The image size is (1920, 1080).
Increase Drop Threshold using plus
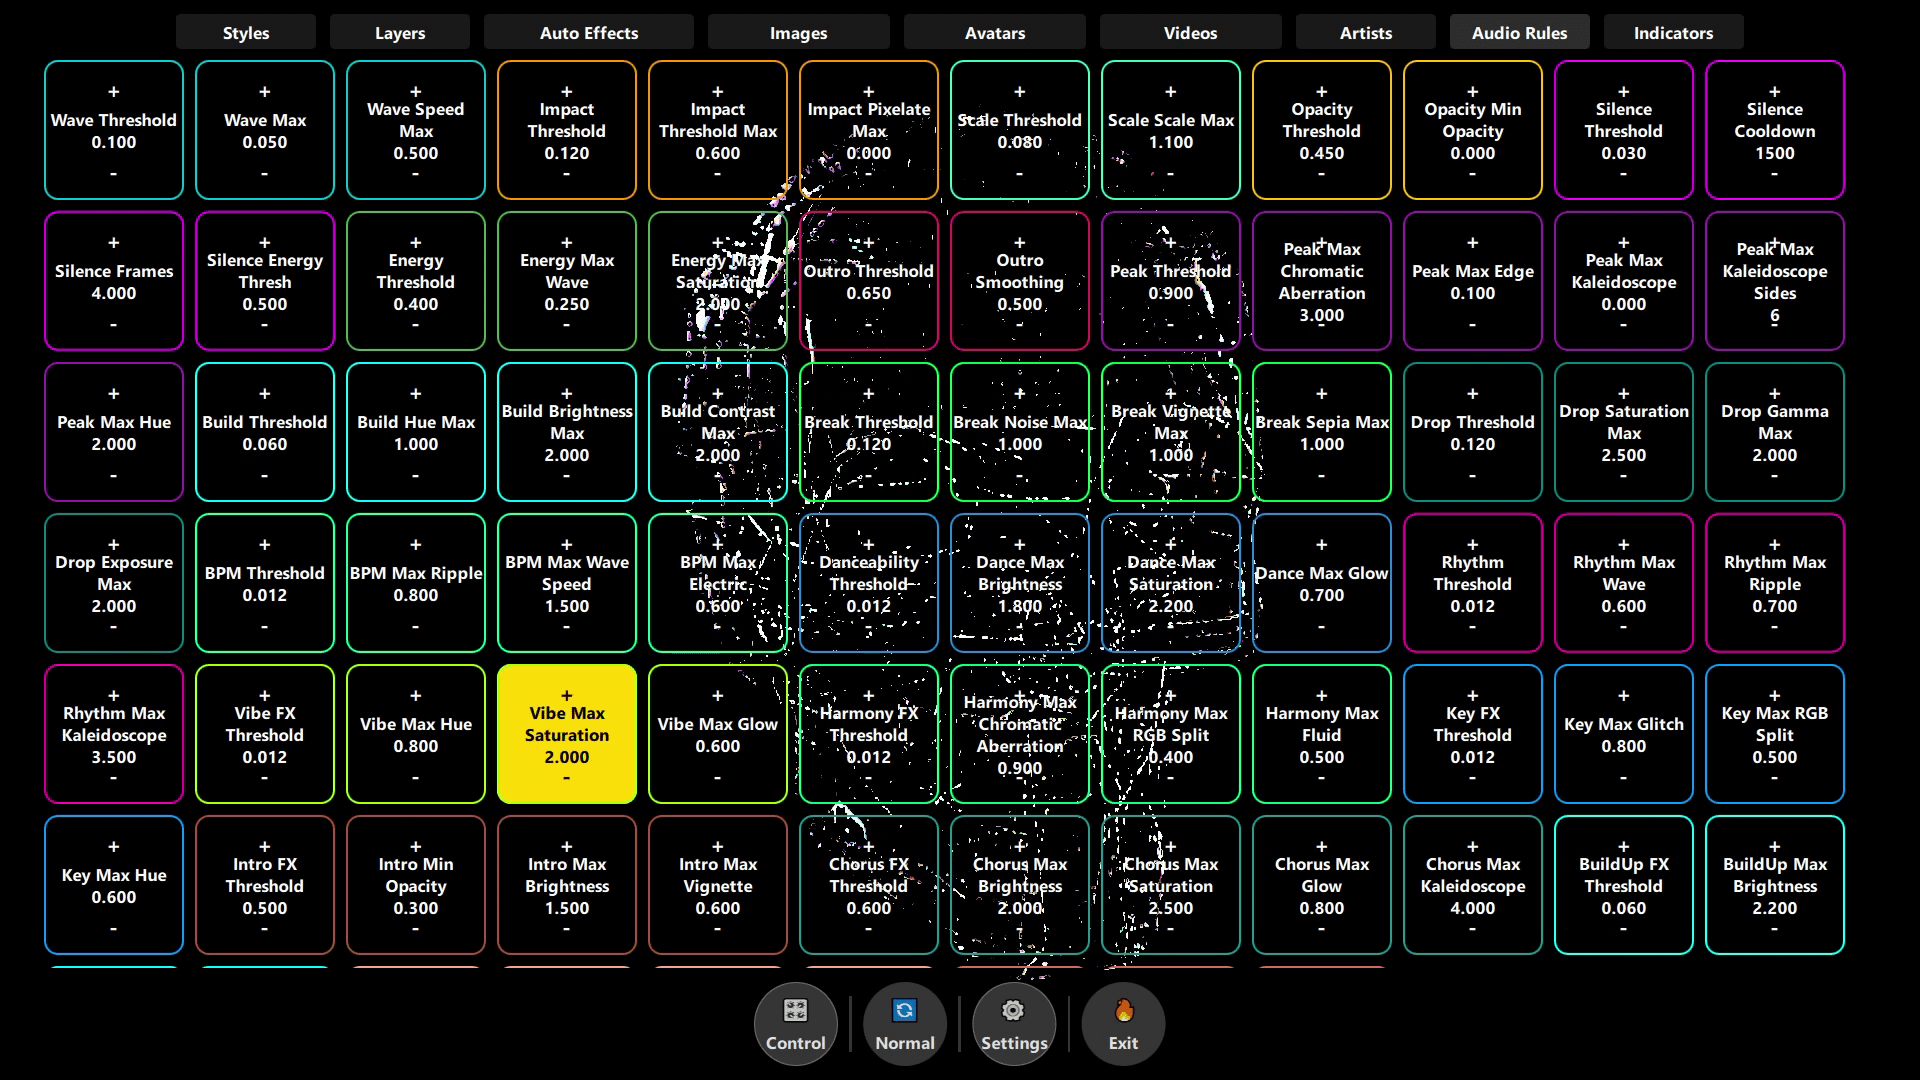[1473, 394]
